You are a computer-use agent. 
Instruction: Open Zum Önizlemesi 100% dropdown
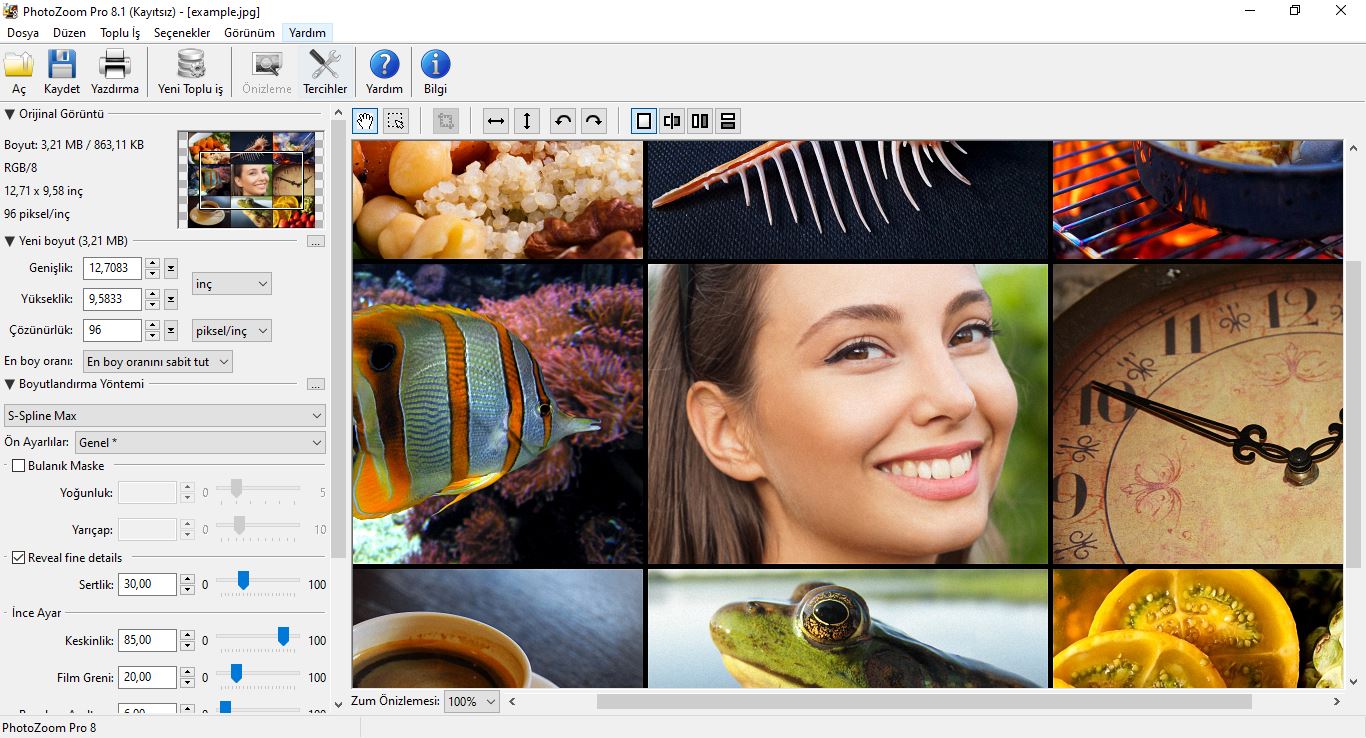click(x=472, y=701)
